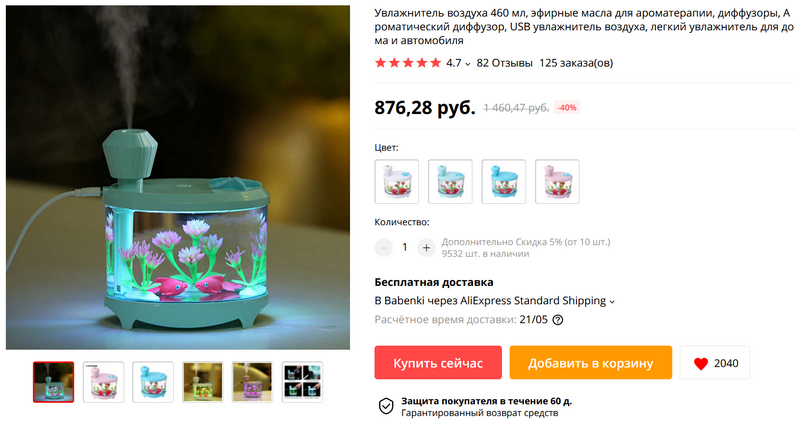This screenshot has width=800, height=428.
Task: Open the AliExpress Standard Shipping dropdown
Action: [x=612, y=301]
